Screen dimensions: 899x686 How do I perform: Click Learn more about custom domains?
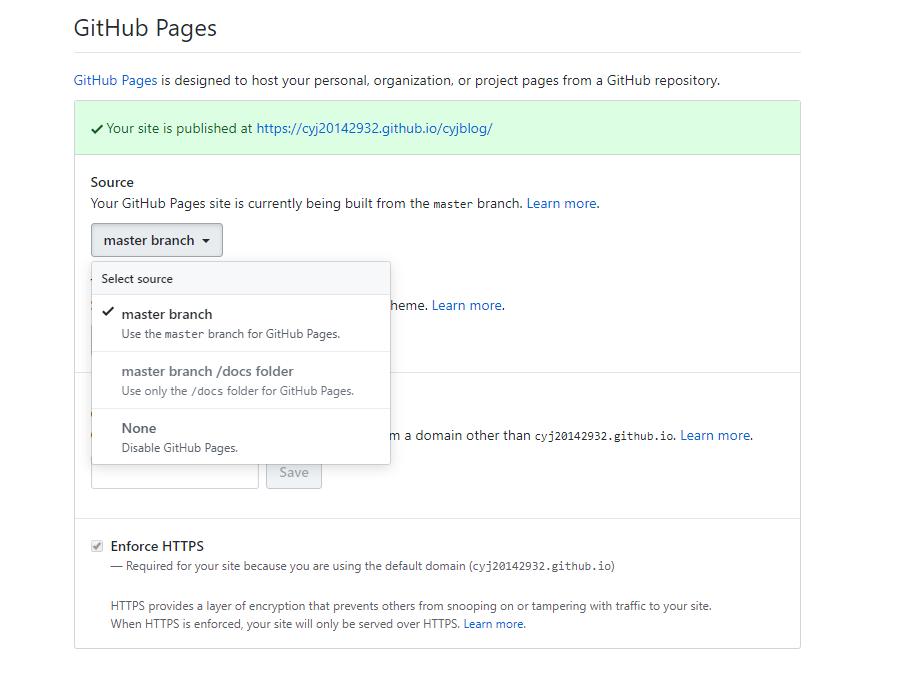715,435
